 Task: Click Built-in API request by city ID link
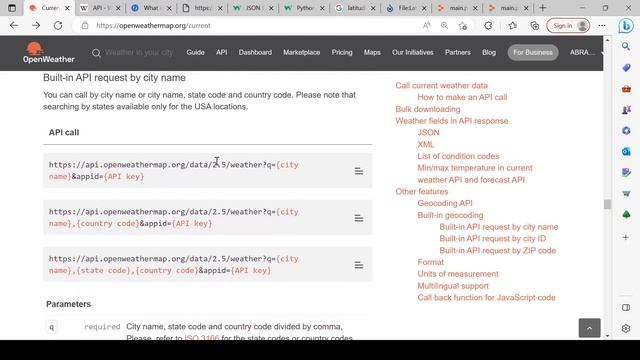(492, 238)
